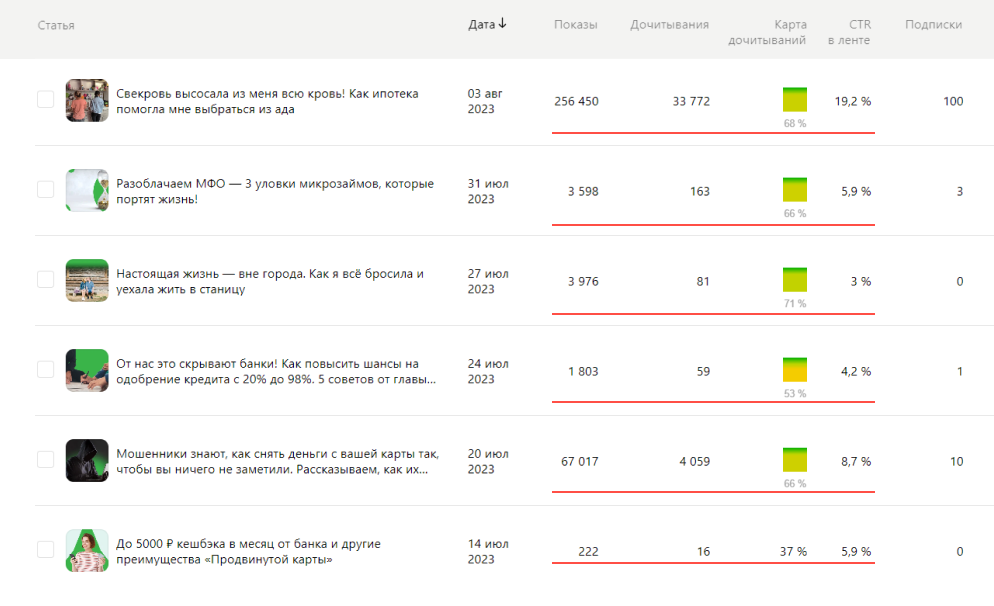Image resolution: width=994 pixels, height=606 pixels.
Task: Click the Статья column header
Action: pos(56,25)
